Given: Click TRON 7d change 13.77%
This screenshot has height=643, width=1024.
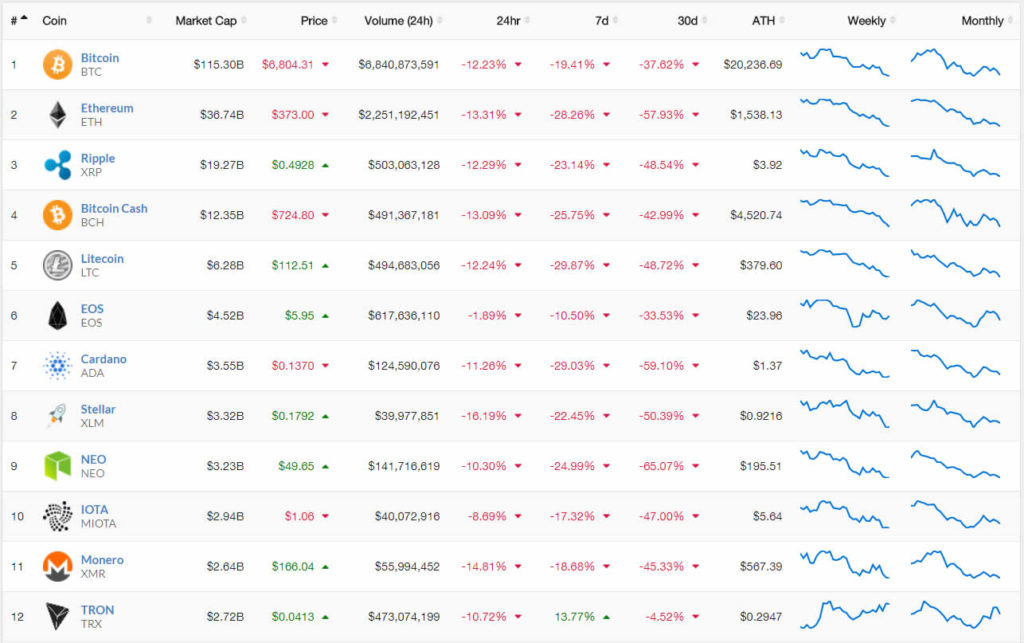Looking at the screenshot, I should pos(574,617).
